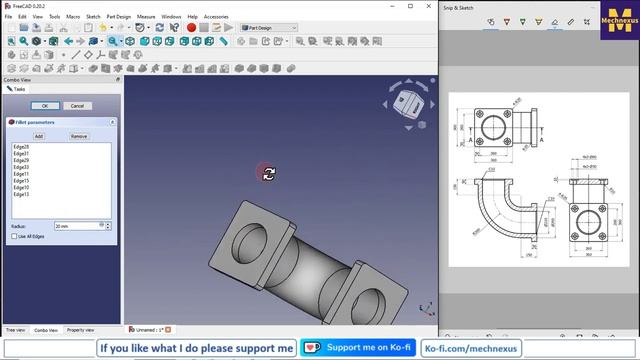
Task: Click the Create datum plane icon
Action: tap(88, 55)
